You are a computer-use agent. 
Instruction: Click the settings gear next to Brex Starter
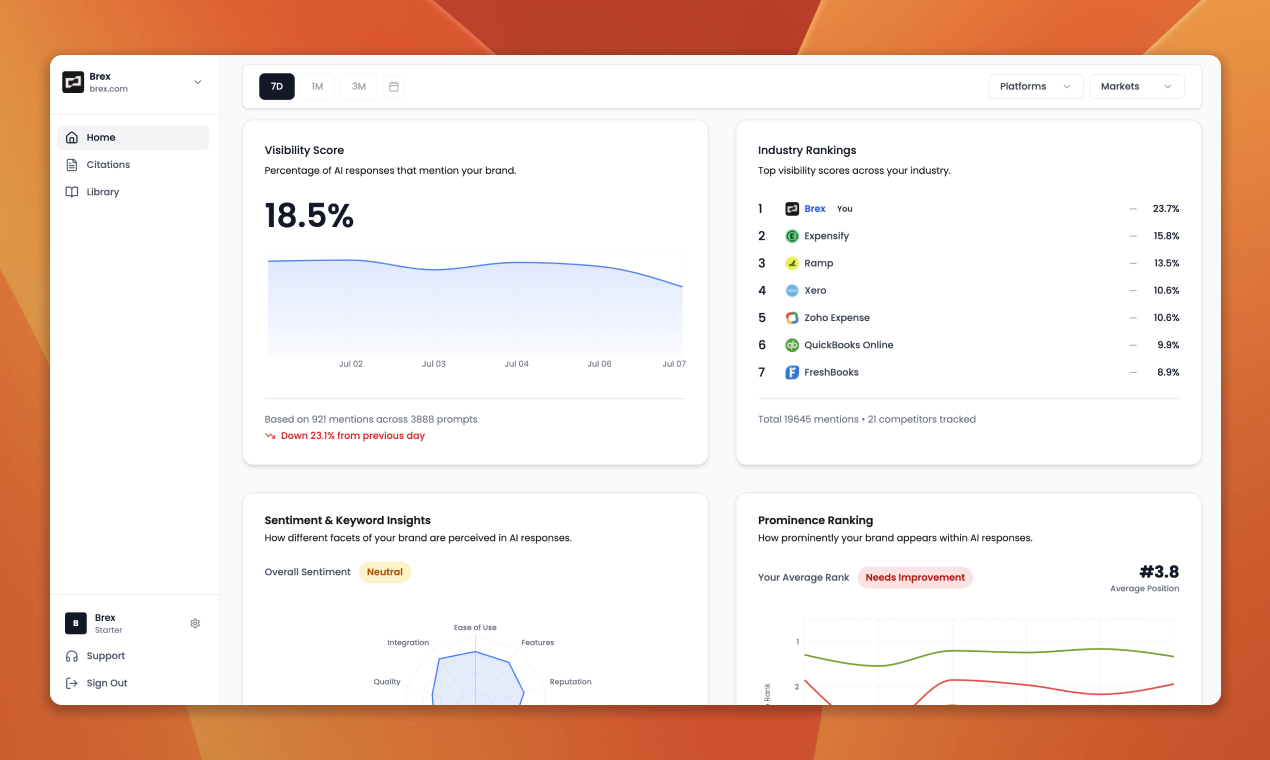[195, 623]
